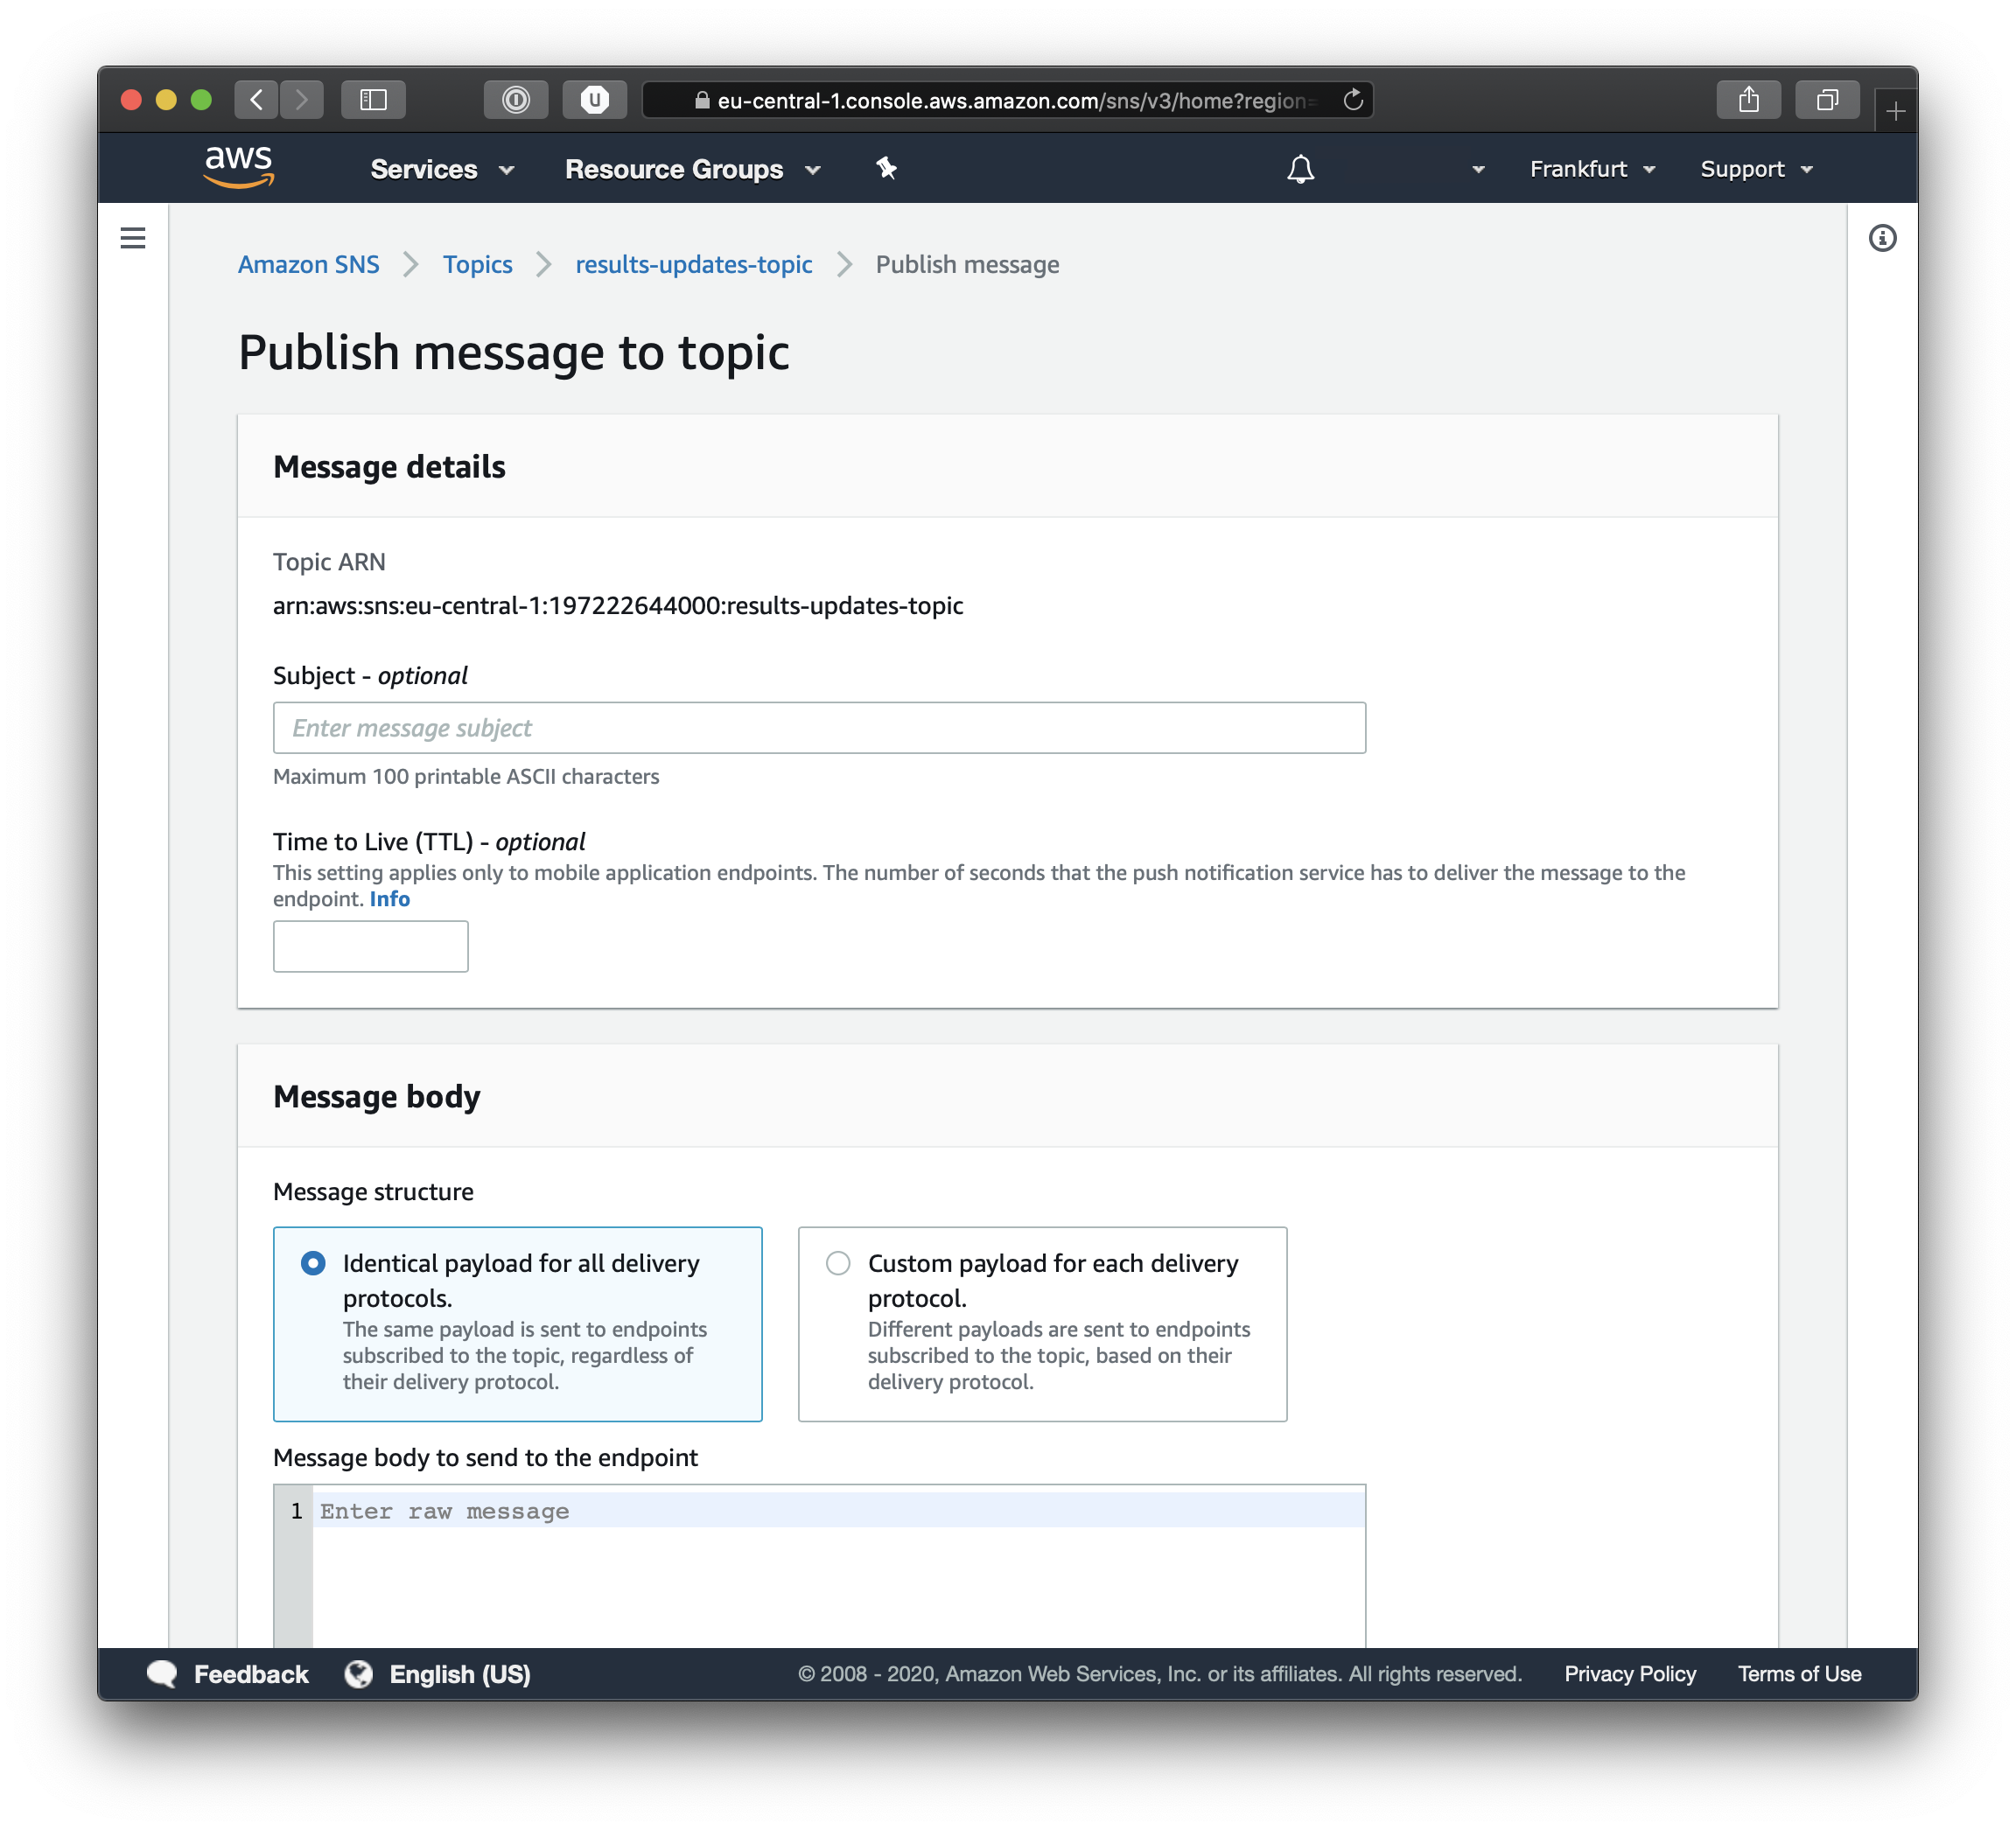Viewport: 2016px width, 1830px height.
Task: Click the Feedback button in footer
Action: (x=229, y=1674)
